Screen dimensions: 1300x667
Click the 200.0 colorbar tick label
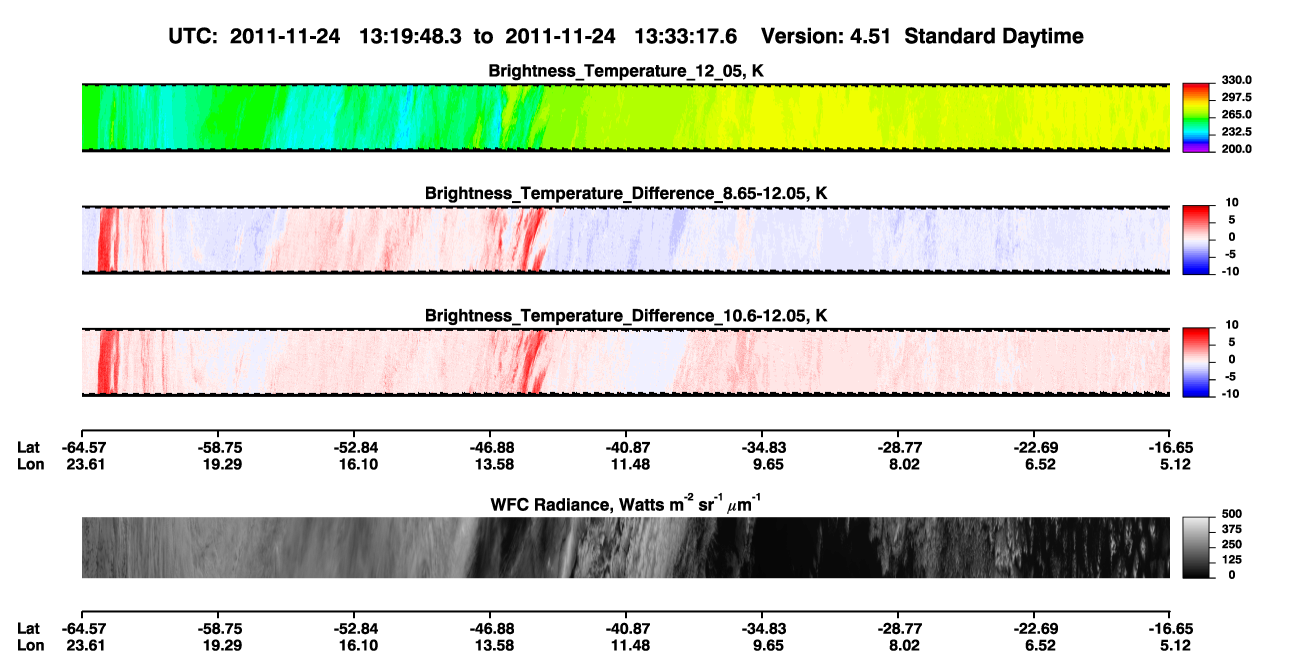click(1236, 149)
